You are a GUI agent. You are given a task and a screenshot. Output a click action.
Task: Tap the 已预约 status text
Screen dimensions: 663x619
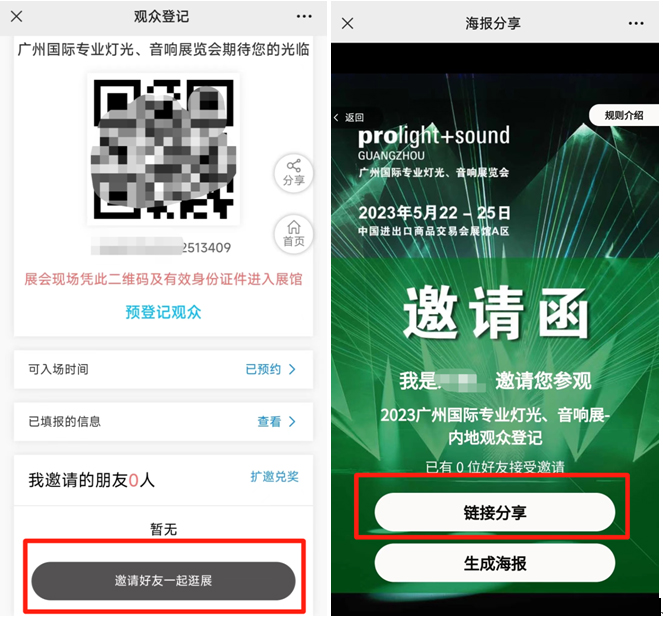click(263, 369)
